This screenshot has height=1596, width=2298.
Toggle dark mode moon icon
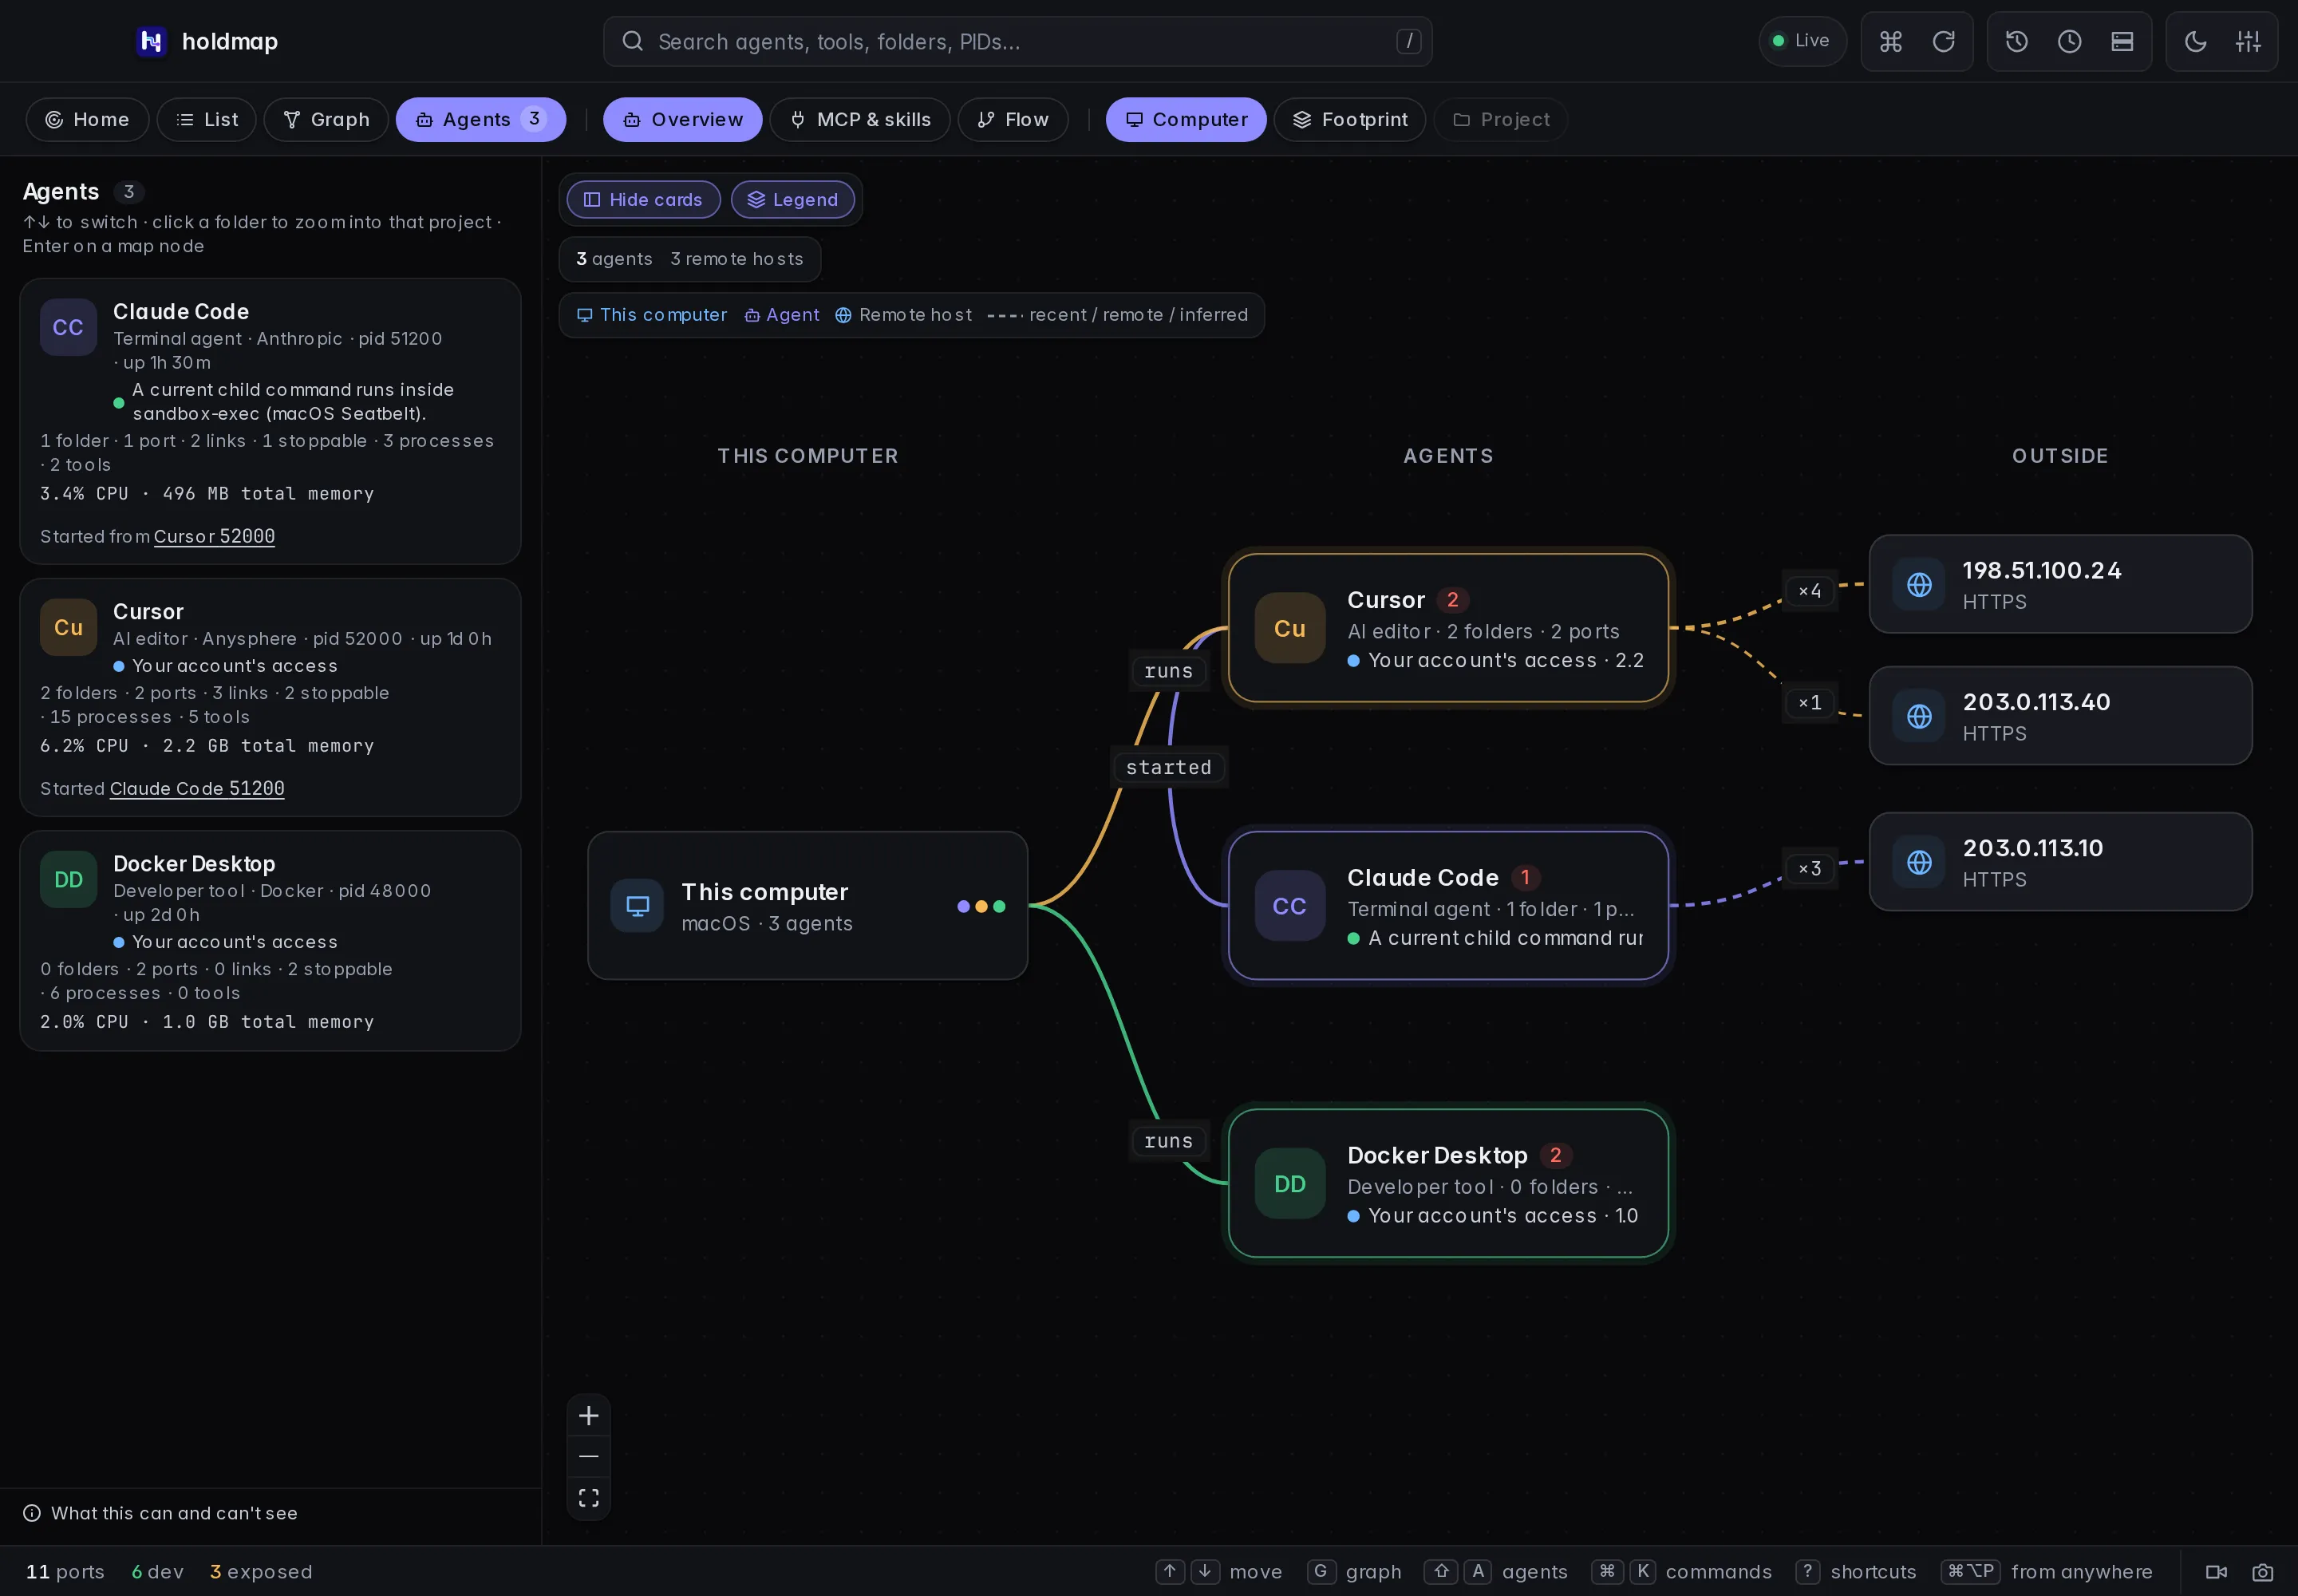point(2195,41)
